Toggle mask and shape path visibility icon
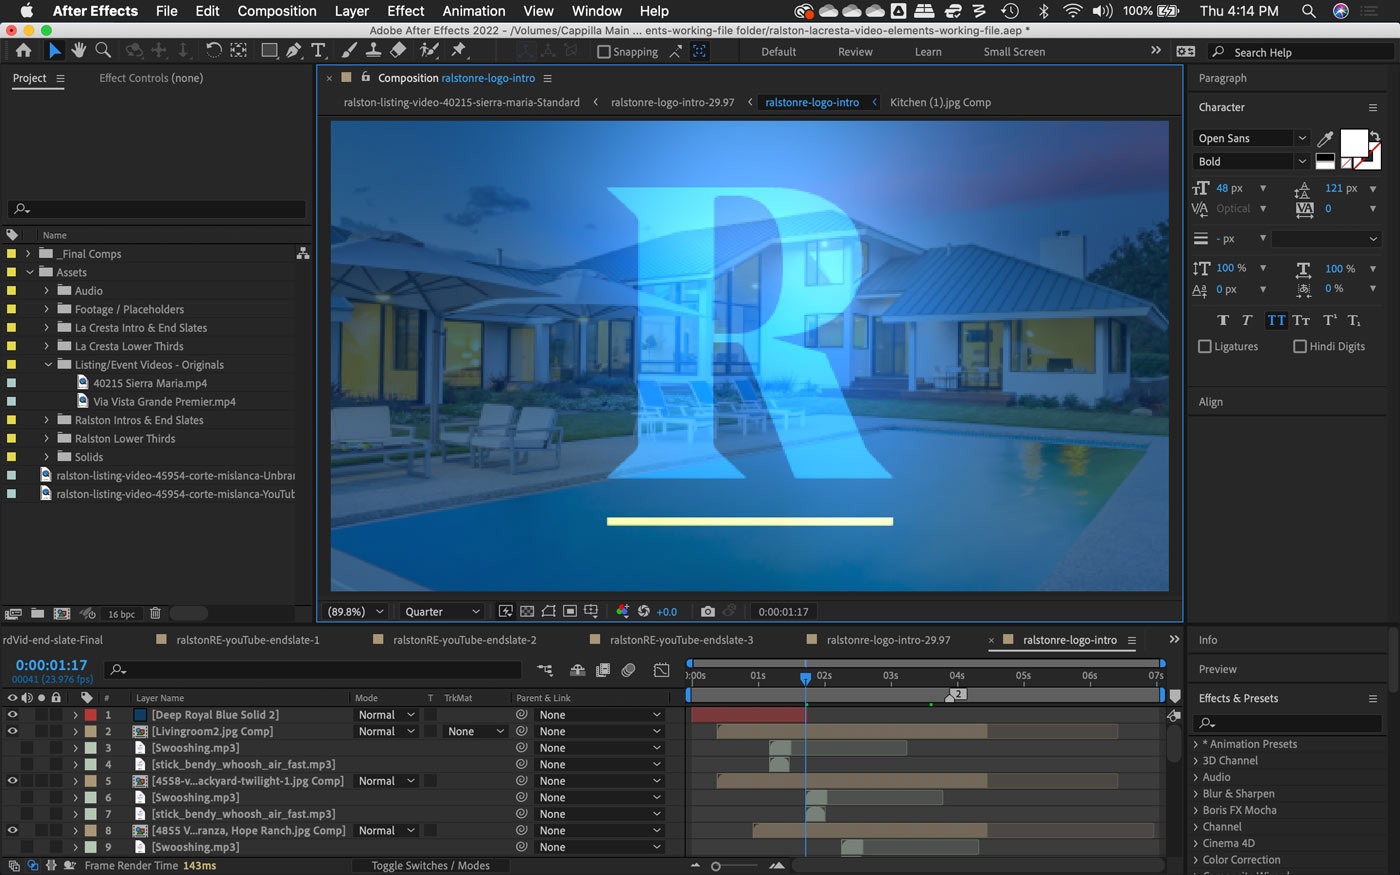This screenshot has width=1400, height=875. 549,611
